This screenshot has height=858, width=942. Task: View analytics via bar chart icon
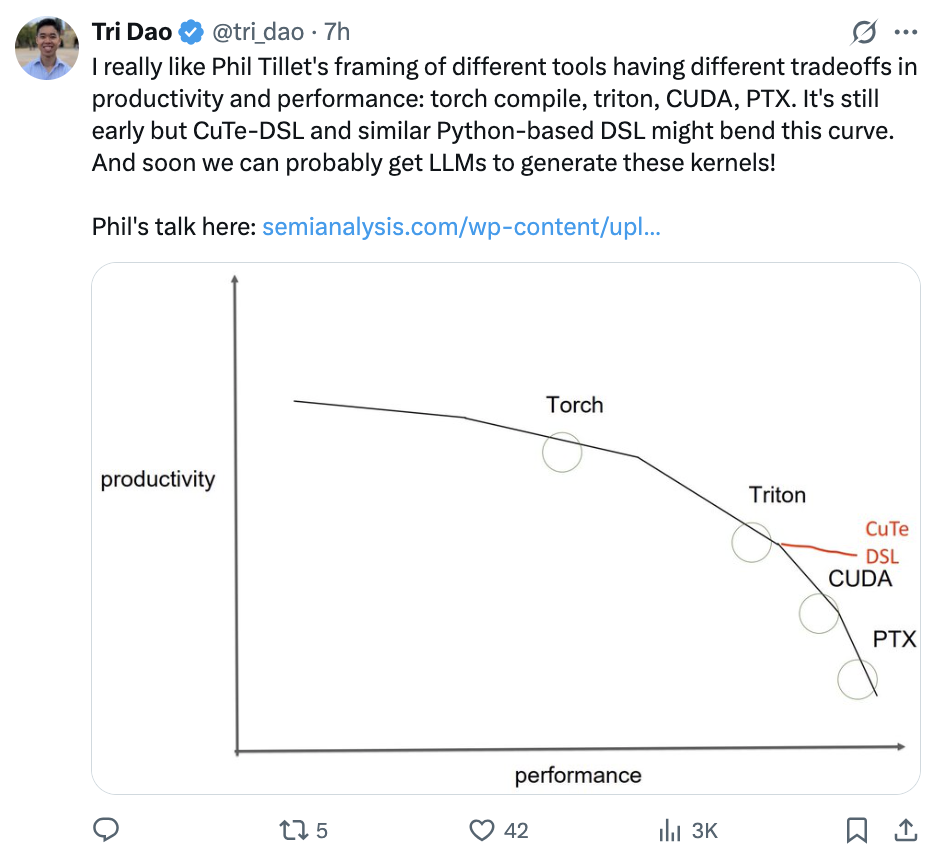[670, 831]
